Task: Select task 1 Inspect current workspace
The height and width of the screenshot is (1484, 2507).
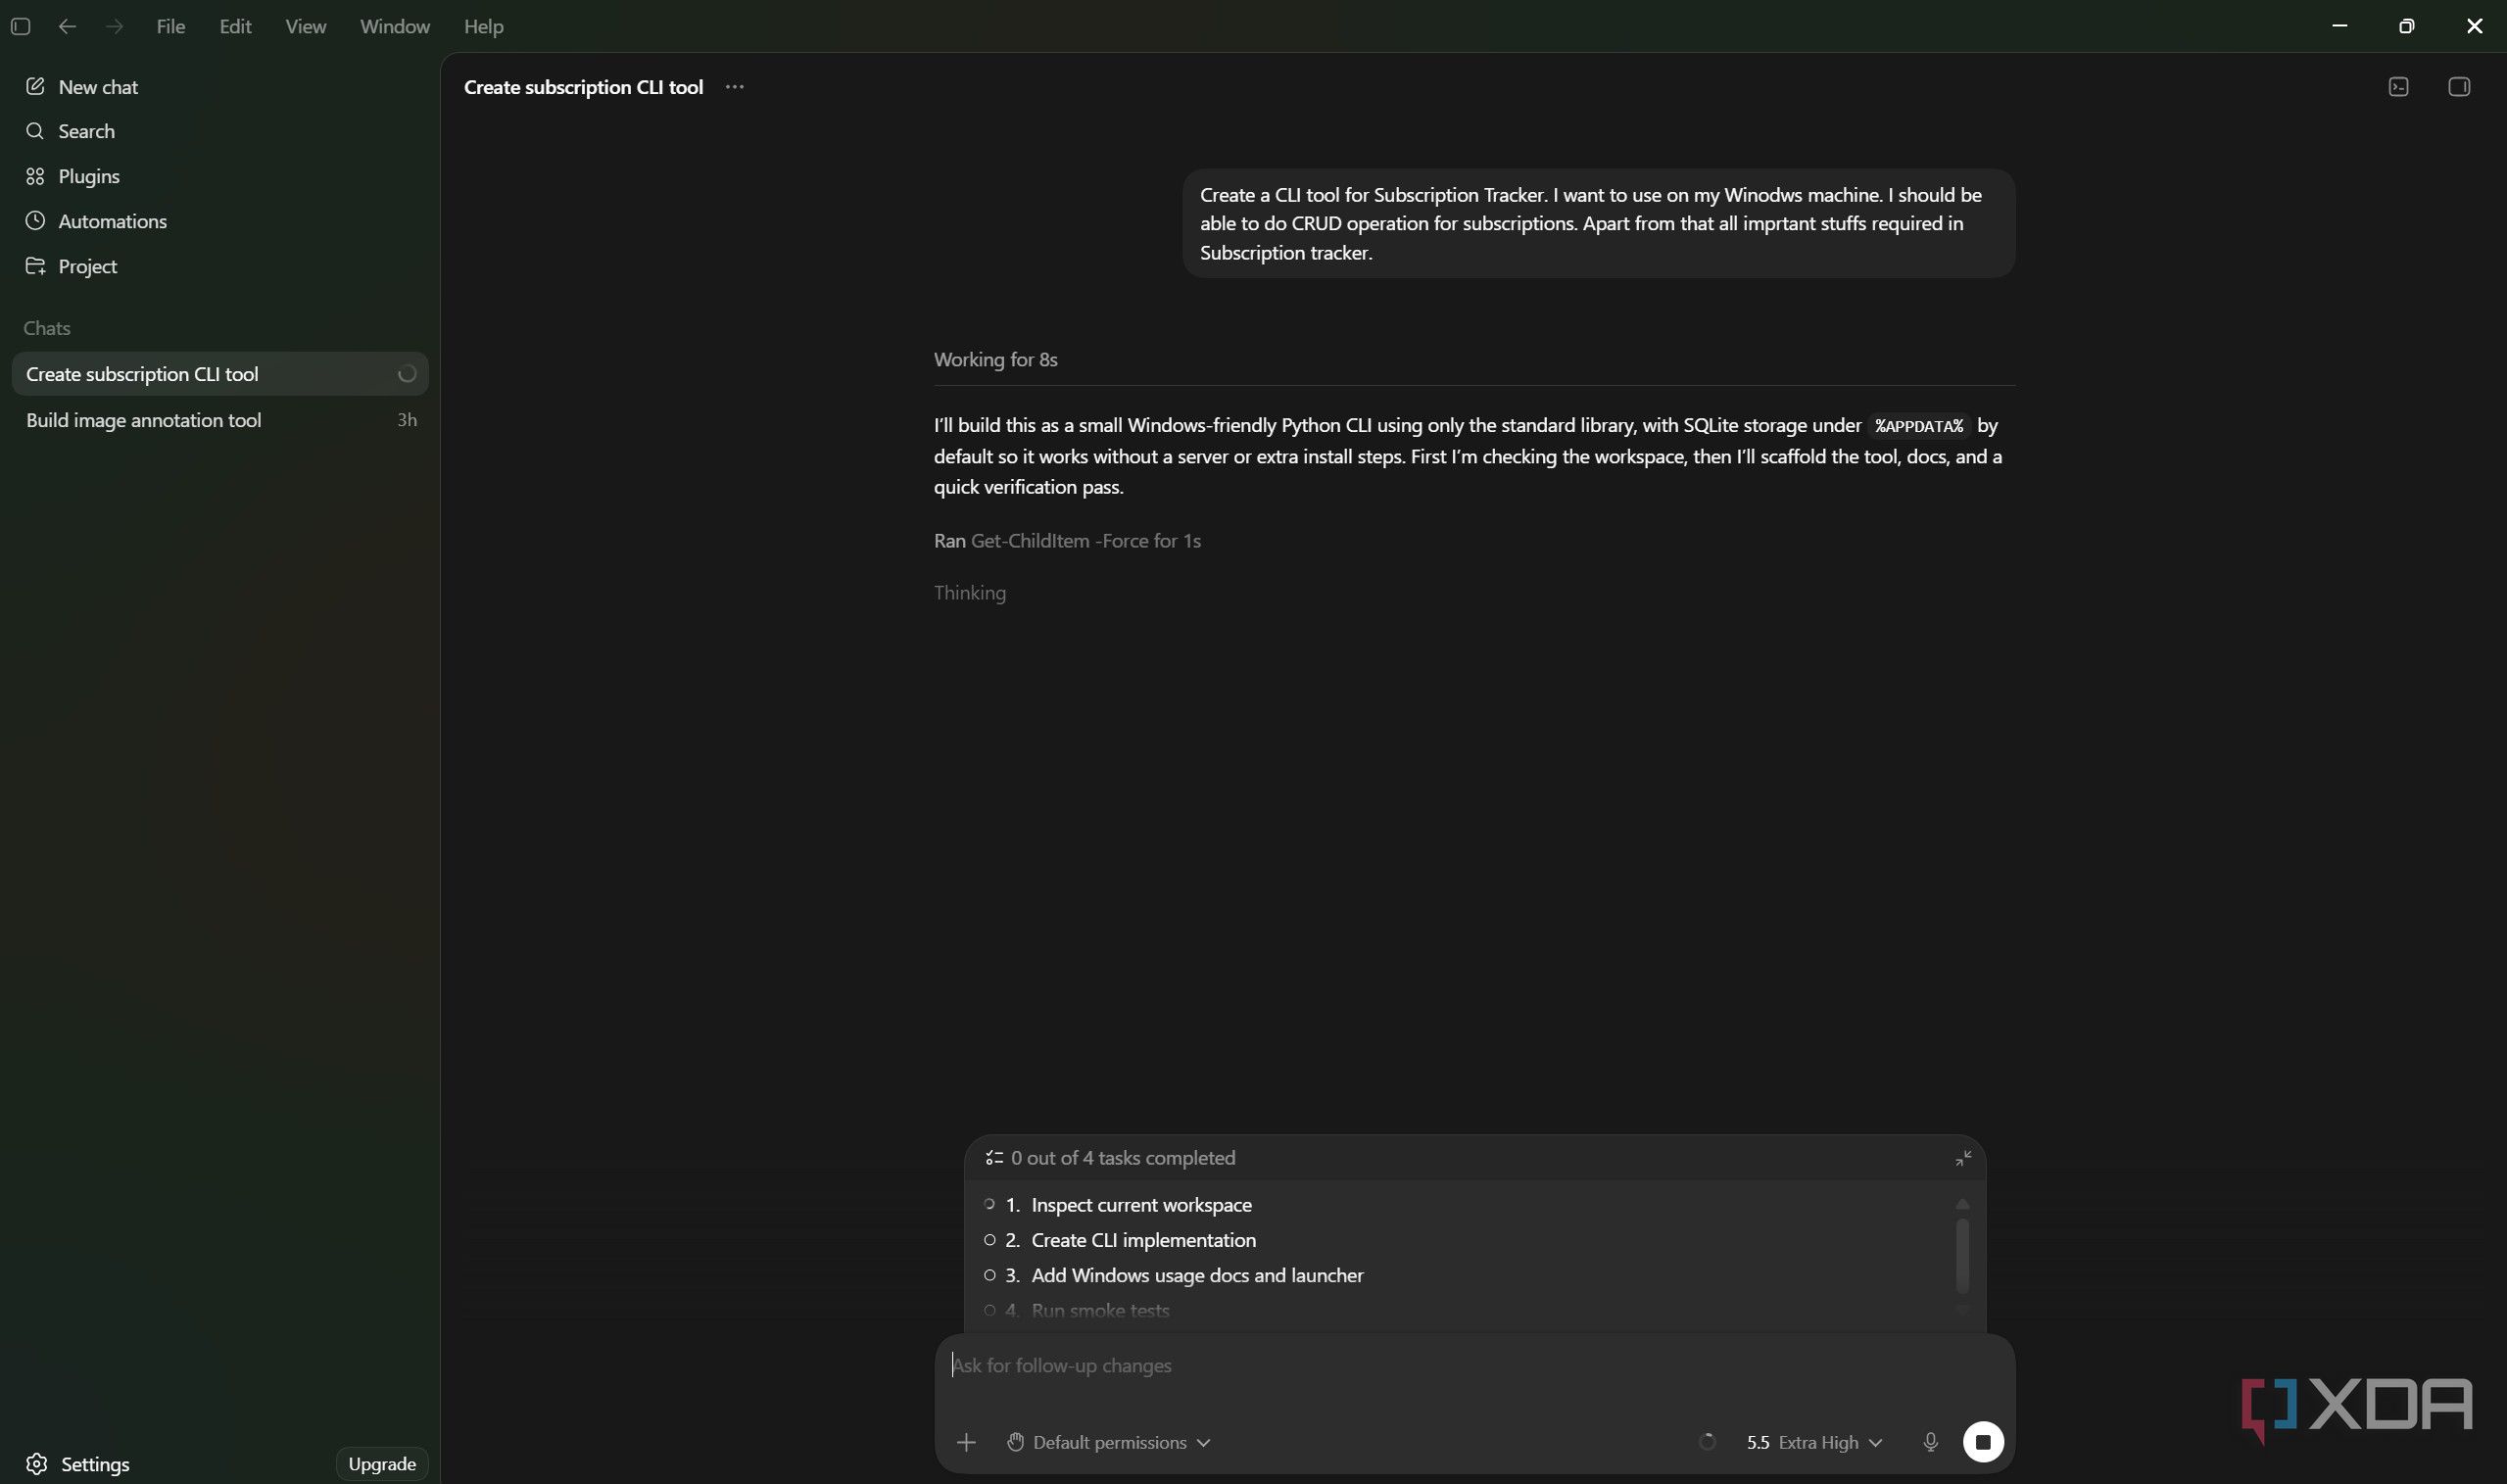Action: pyautogui.click(x=1118, y=1205)
